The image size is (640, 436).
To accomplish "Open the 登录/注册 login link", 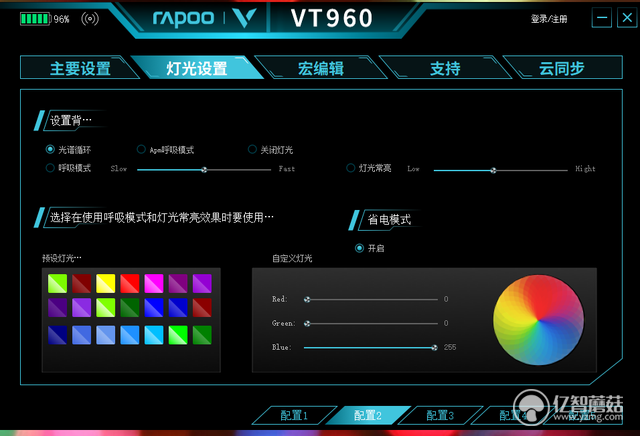I will 549,19.
